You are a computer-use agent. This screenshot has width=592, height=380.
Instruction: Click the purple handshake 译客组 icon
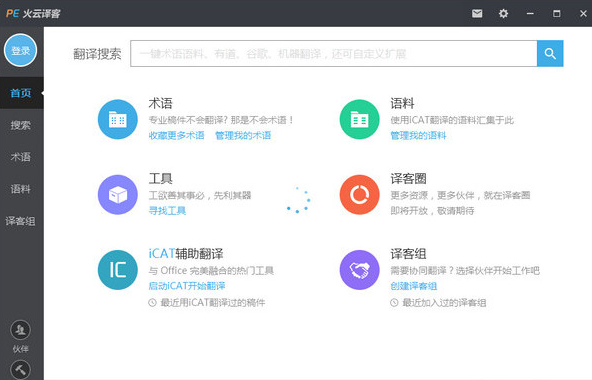point(359,270)
